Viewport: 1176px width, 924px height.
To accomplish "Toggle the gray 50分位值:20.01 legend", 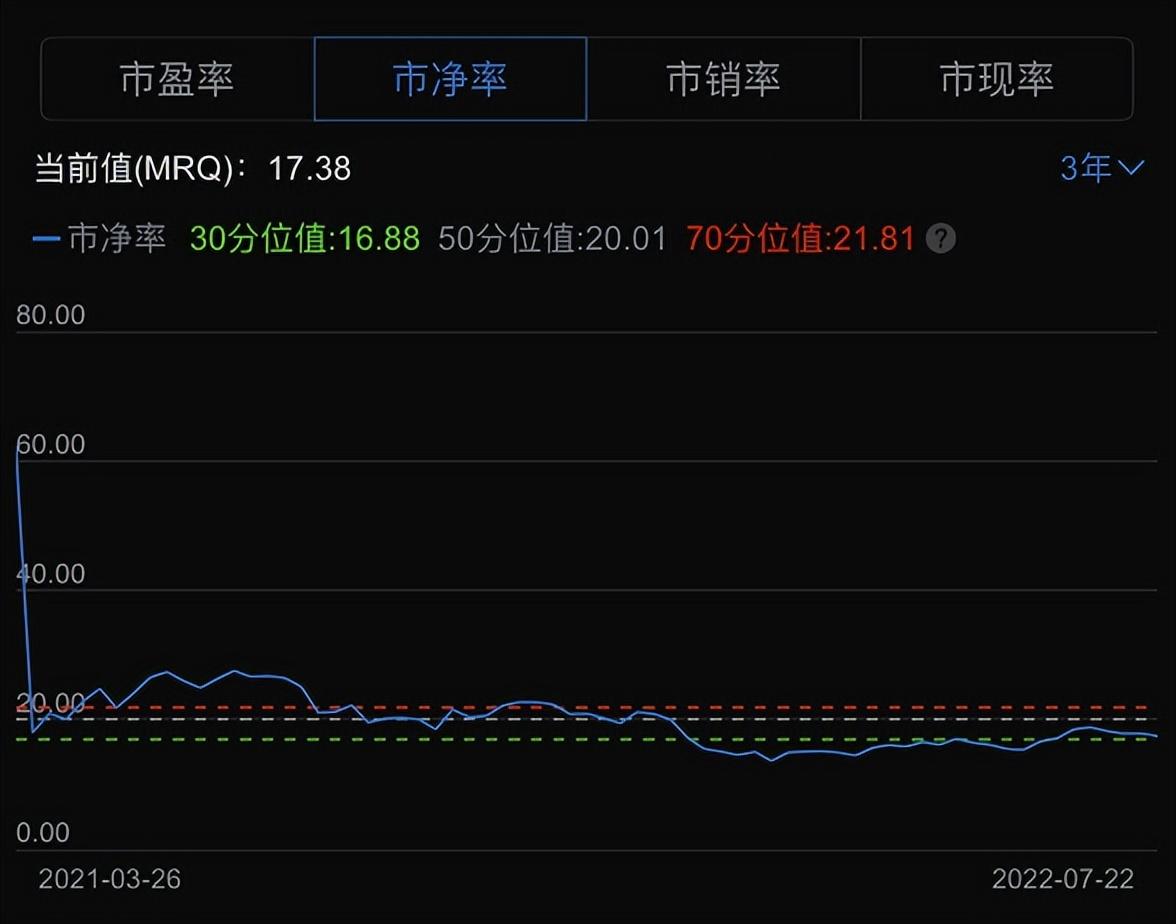I will 552,239.
